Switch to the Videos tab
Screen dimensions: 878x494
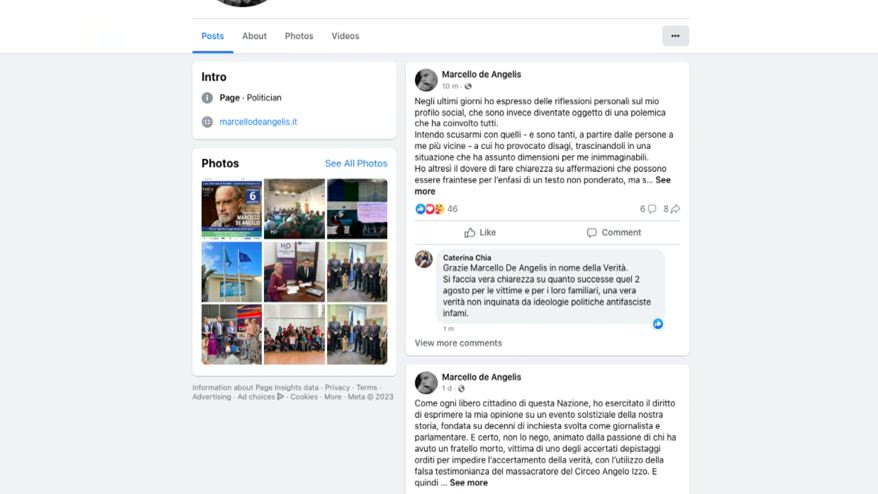[345, 36]
